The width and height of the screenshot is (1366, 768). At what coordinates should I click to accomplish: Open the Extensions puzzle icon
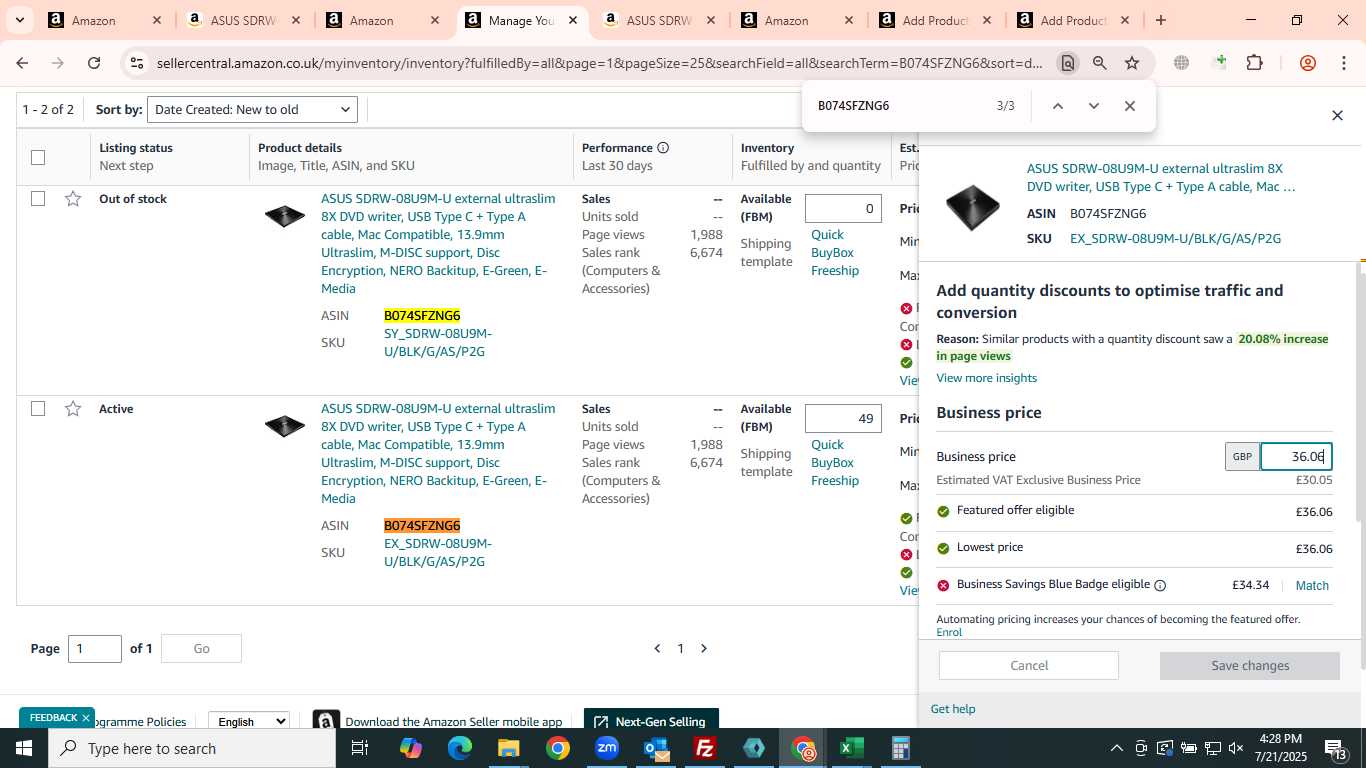click(1254, 63)
